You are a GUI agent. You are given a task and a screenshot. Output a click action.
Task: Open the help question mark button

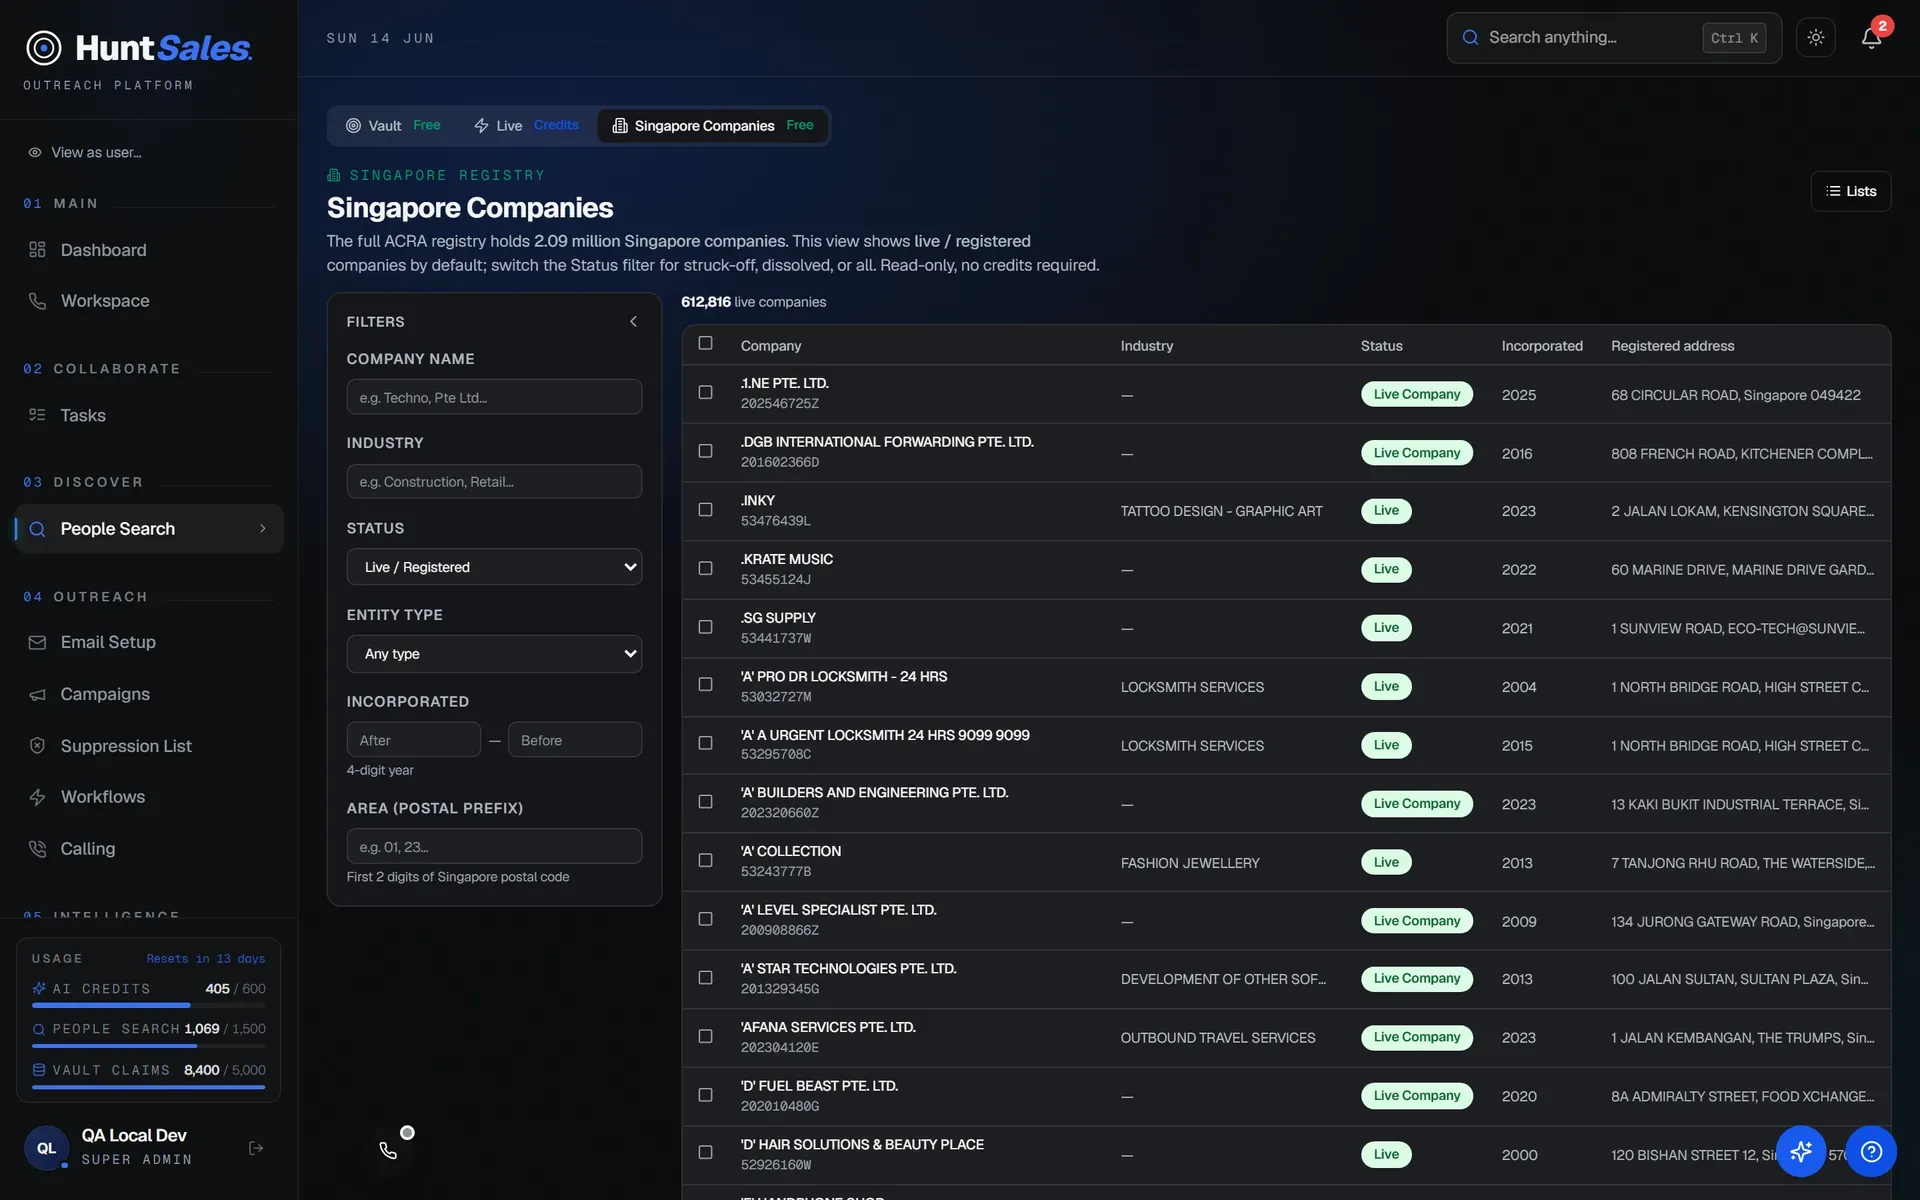pos(1871,1152)
